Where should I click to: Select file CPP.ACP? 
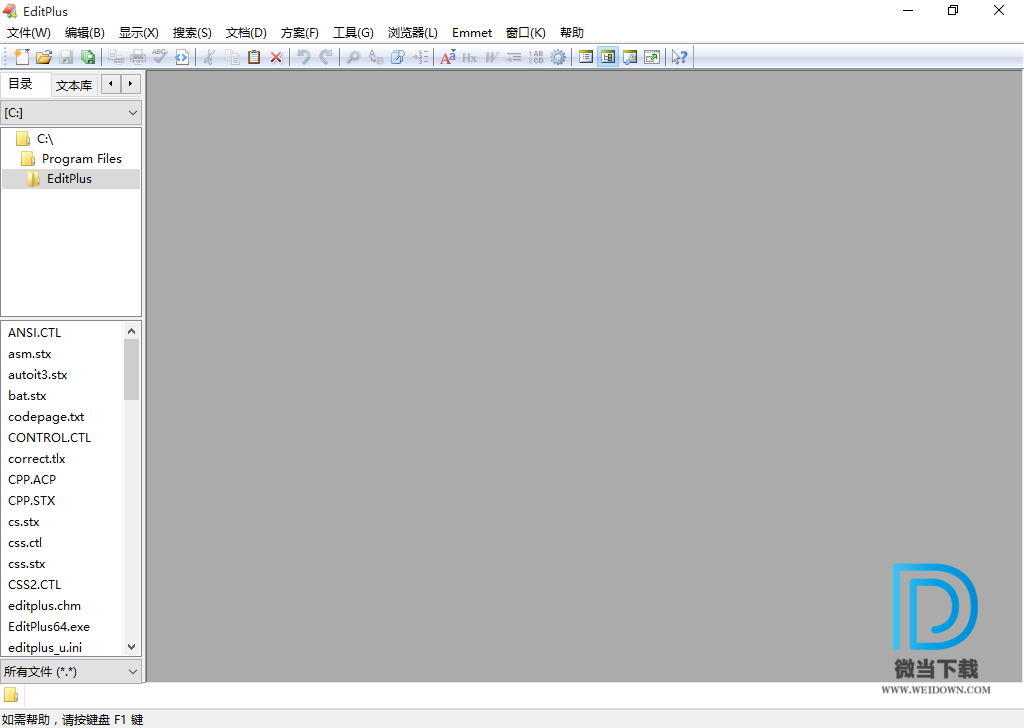32,479
